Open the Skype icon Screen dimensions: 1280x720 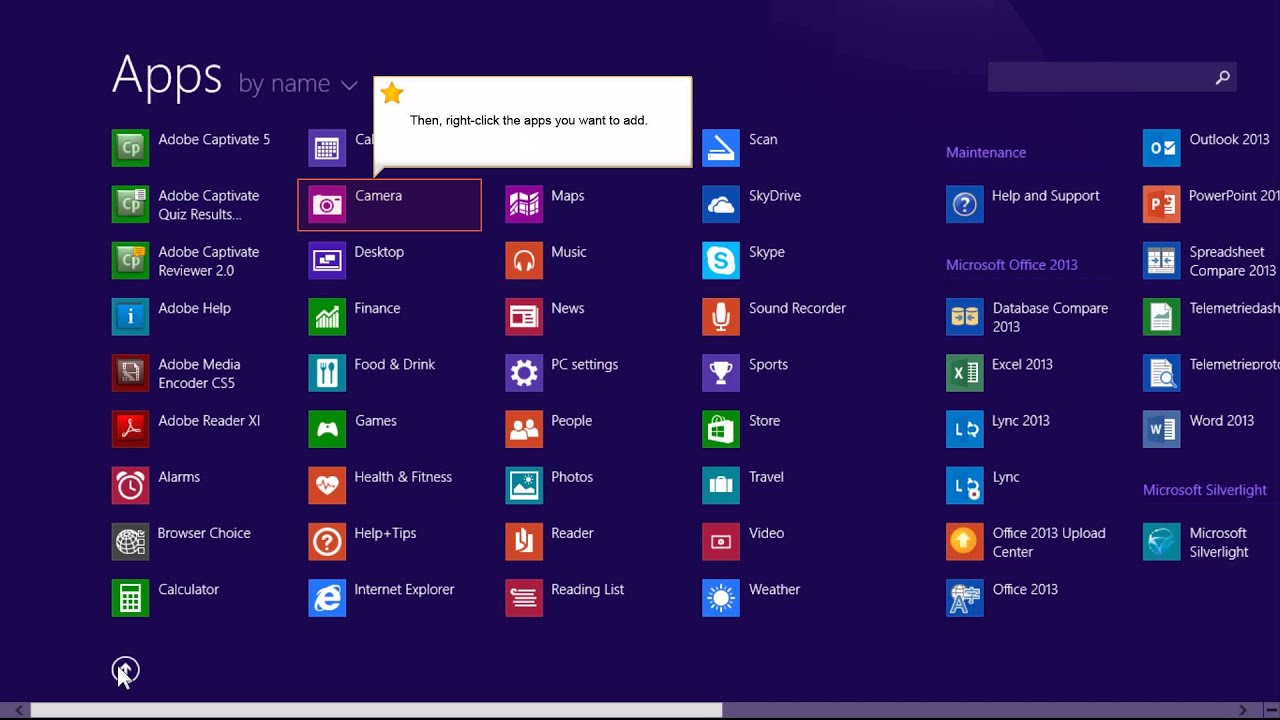point(721,261)
